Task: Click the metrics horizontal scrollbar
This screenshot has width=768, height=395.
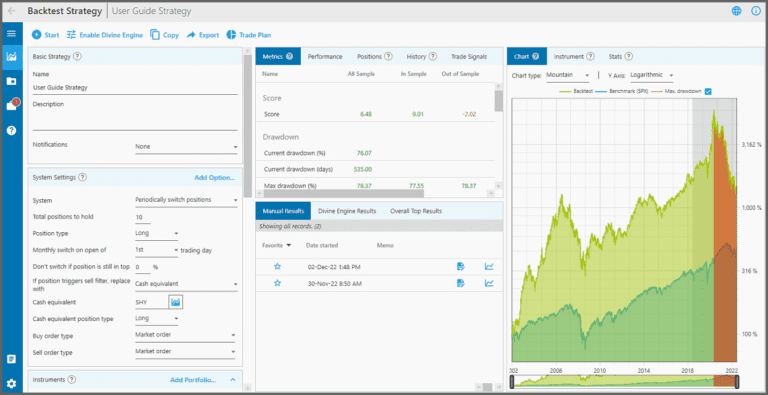Action: pos(344,194)
